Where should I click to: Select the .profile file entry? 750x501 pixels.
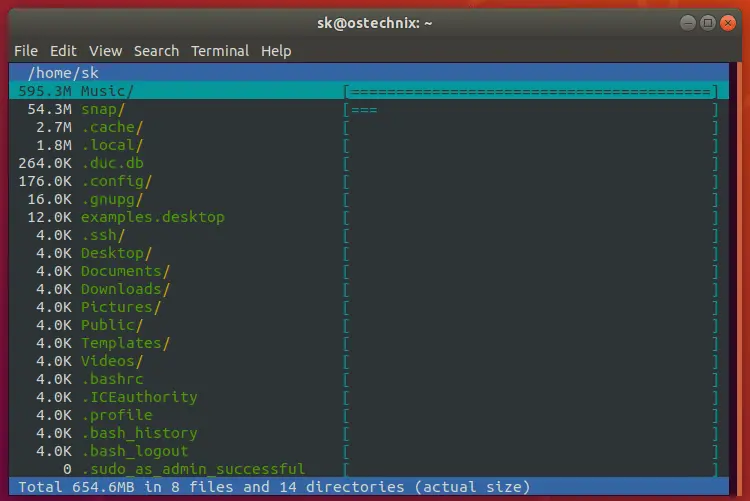click(x=117, y=415)
